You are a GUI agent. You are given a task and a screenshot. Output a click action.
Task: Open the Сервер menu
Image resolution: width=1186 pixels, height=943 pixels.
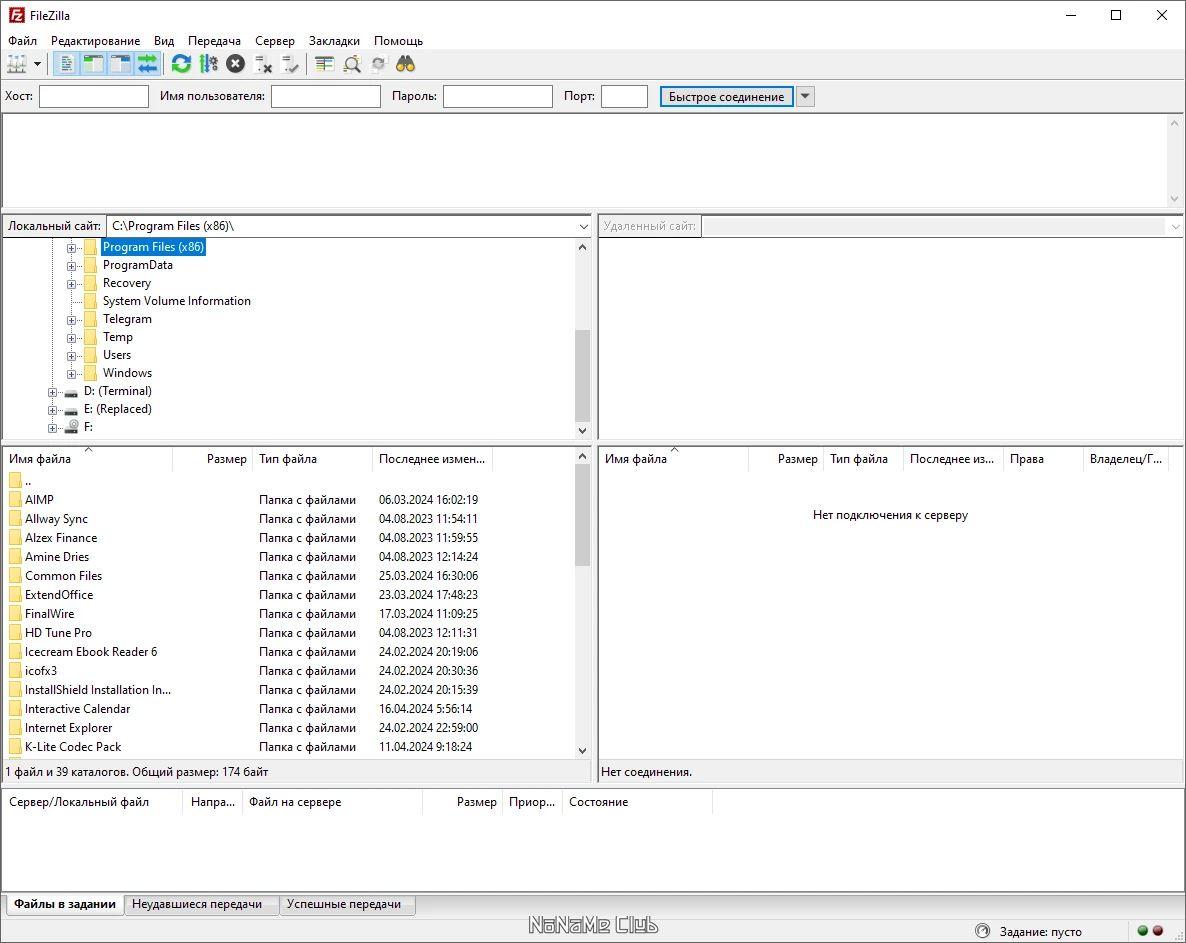(x=275, y=41)
